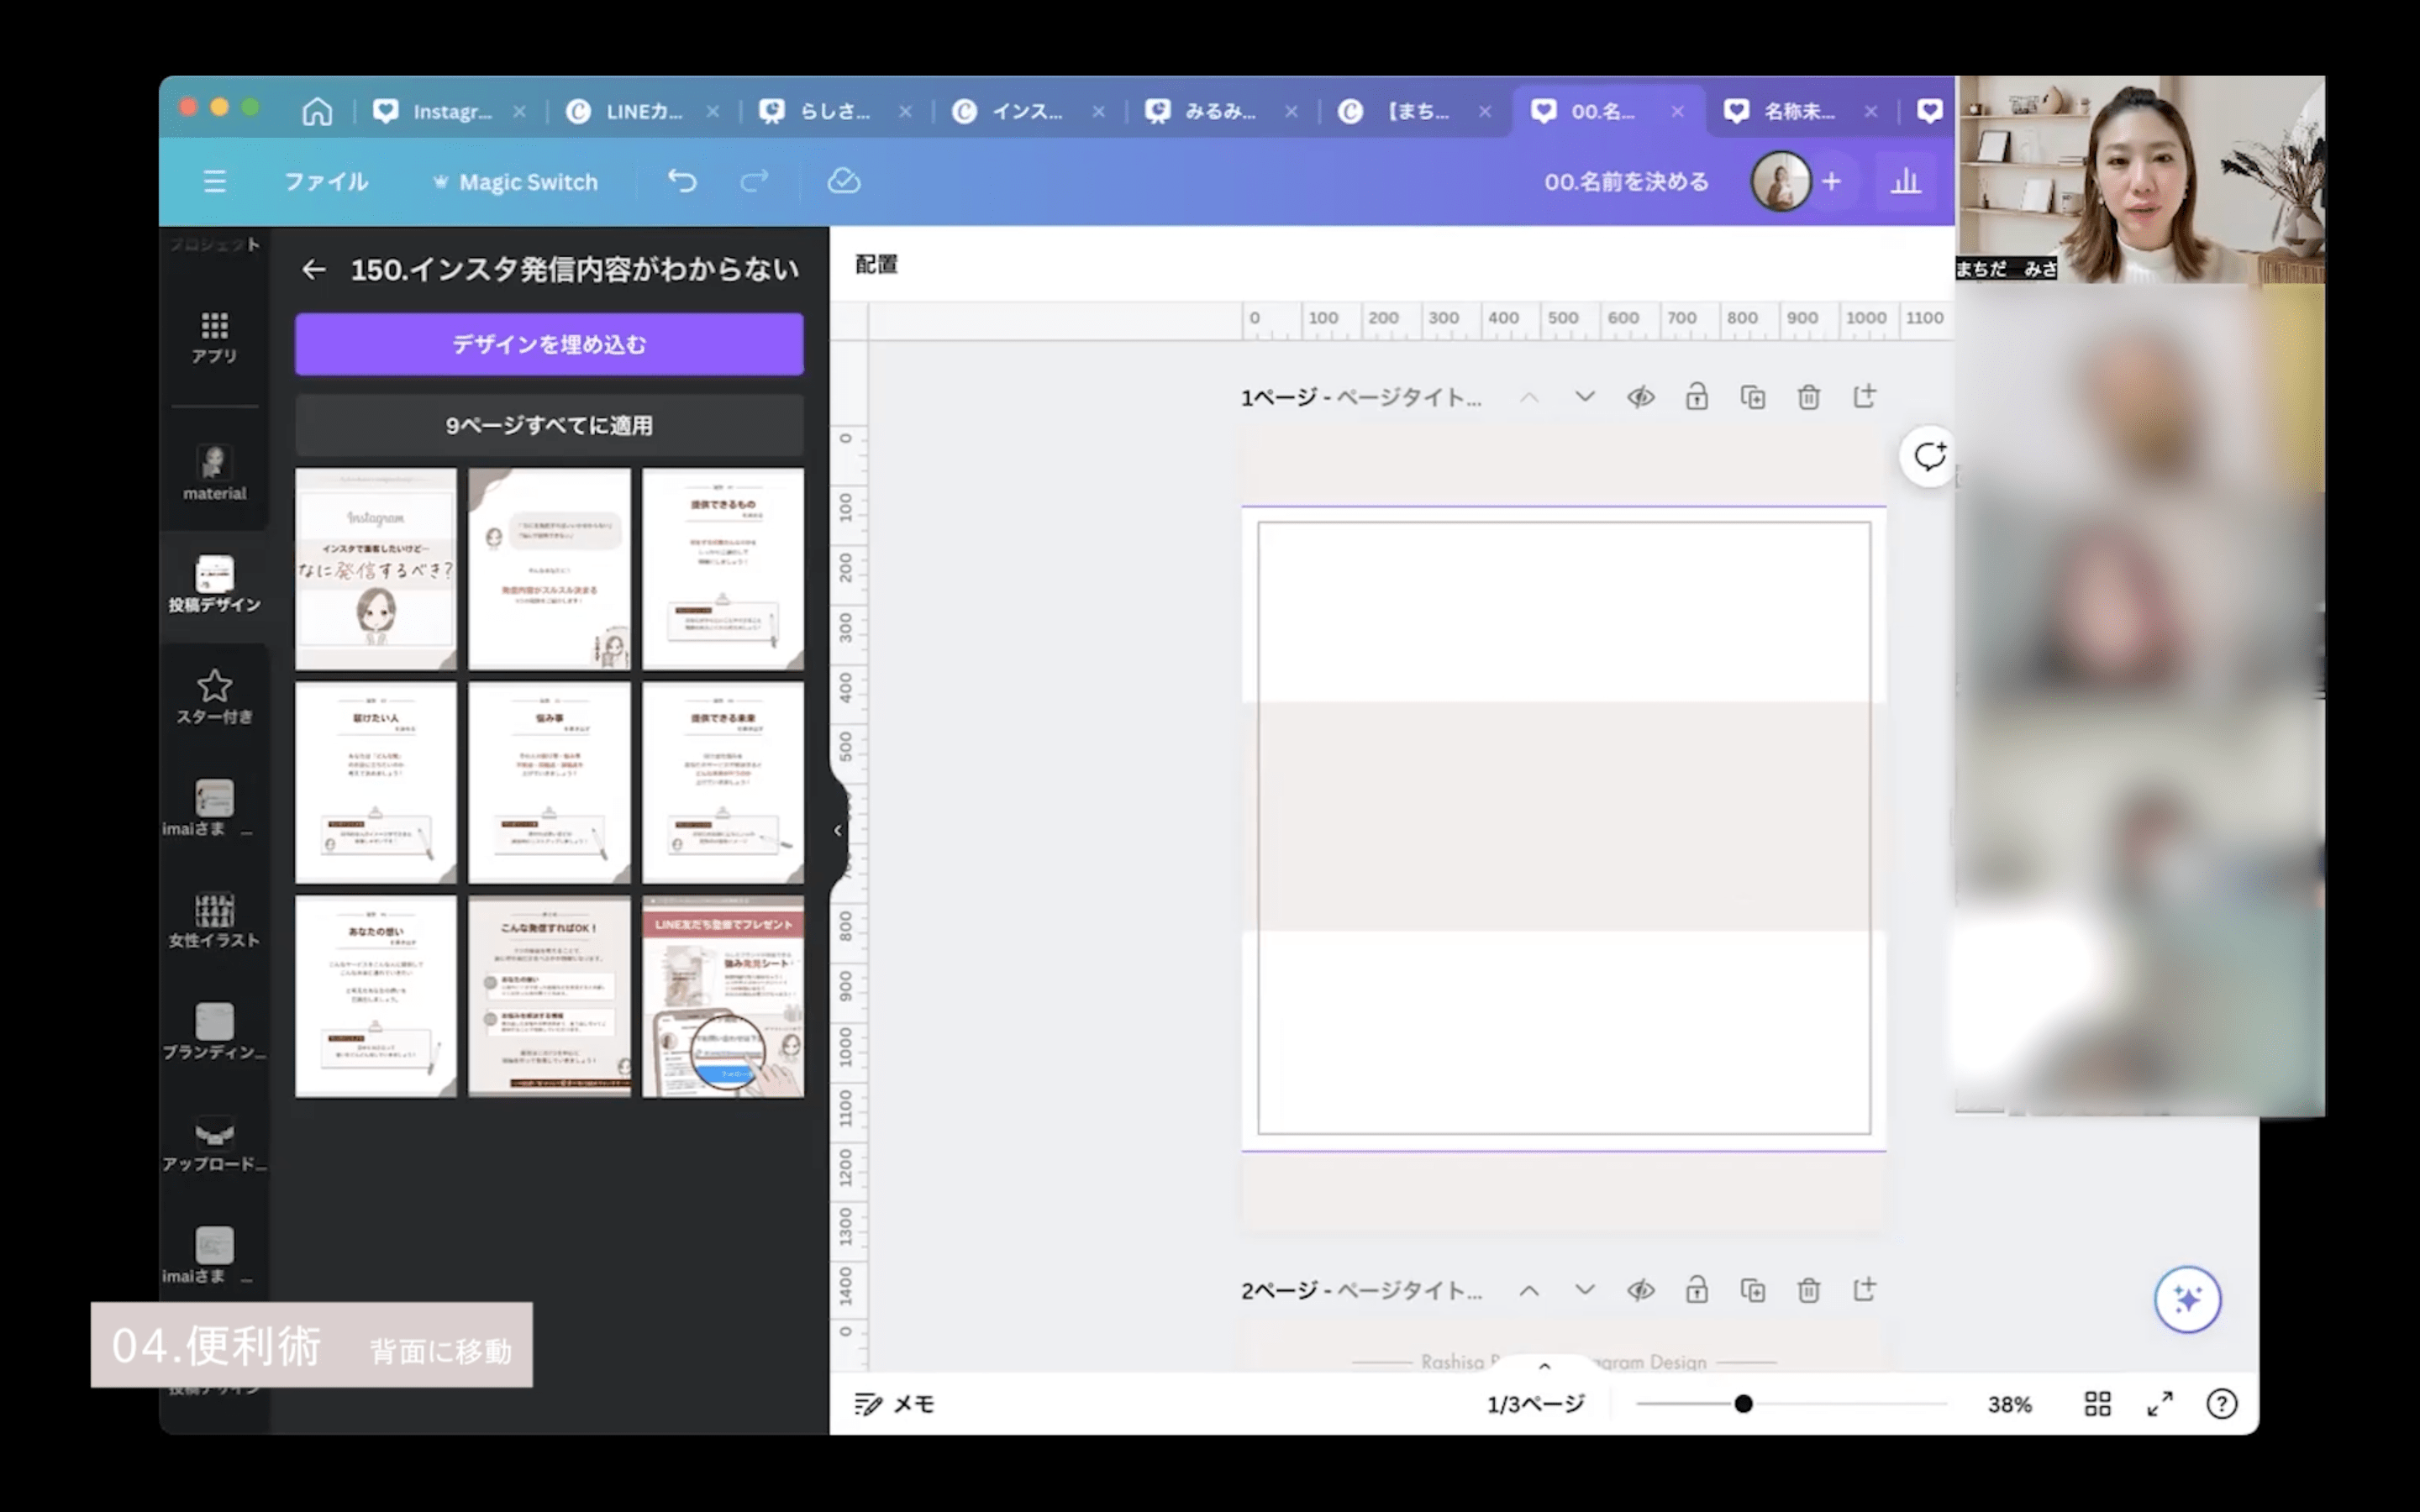Click 9ページすべてに適用 button
The height and width of the screenshot is (1512, 2420).
pos(549,425)
